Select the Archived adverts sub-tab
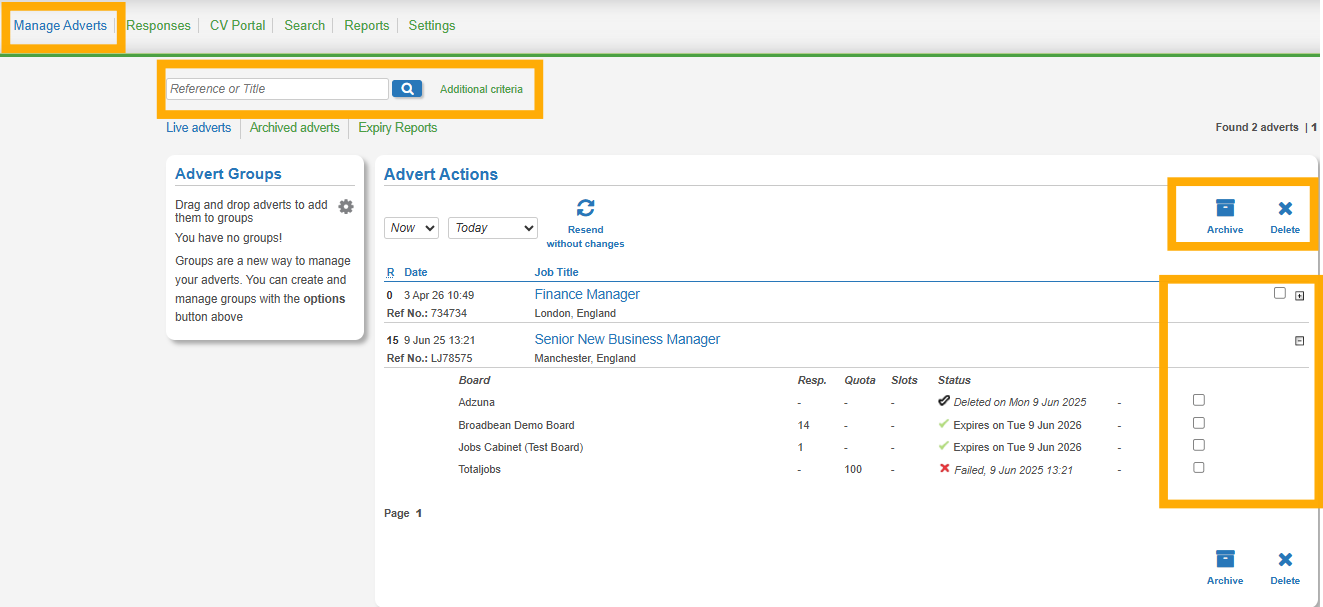 click(x=295, y=128)
